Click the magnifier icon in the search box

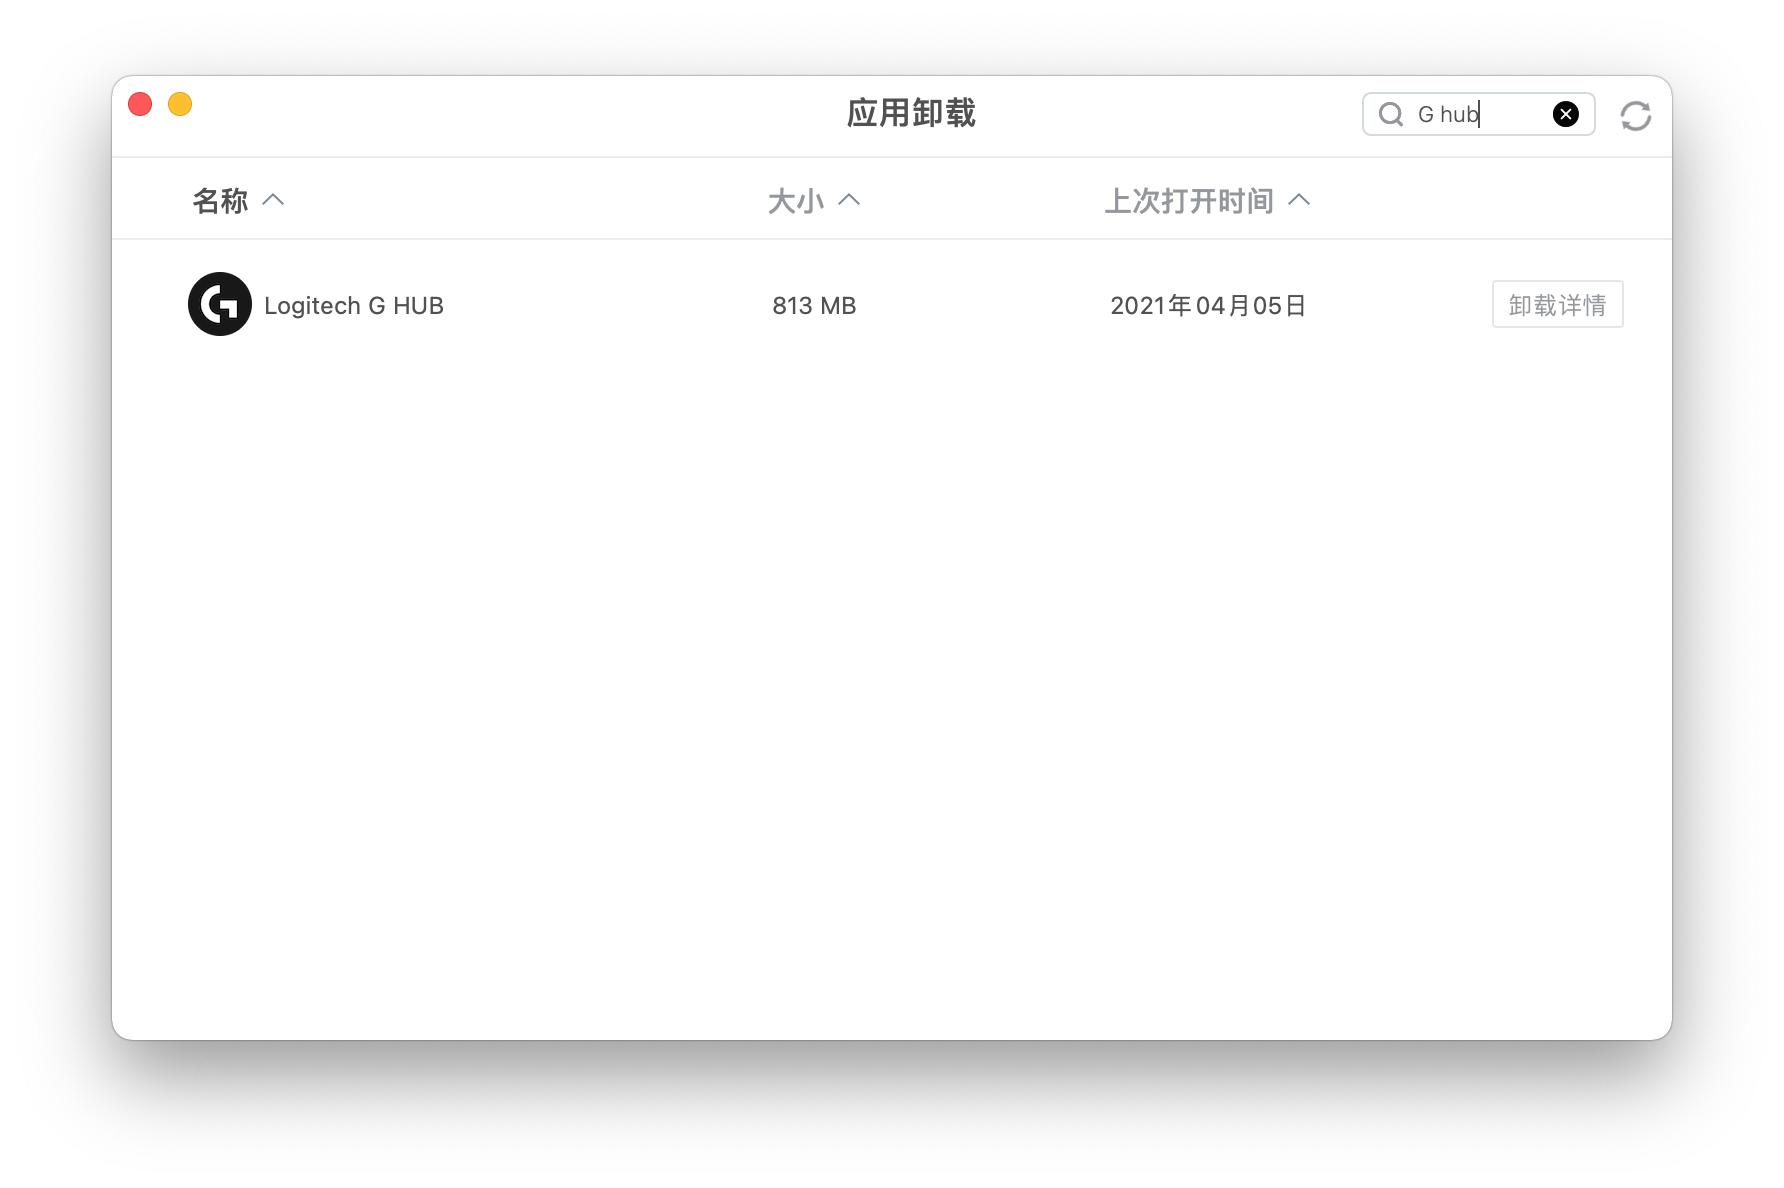(x=1391, y=115)
